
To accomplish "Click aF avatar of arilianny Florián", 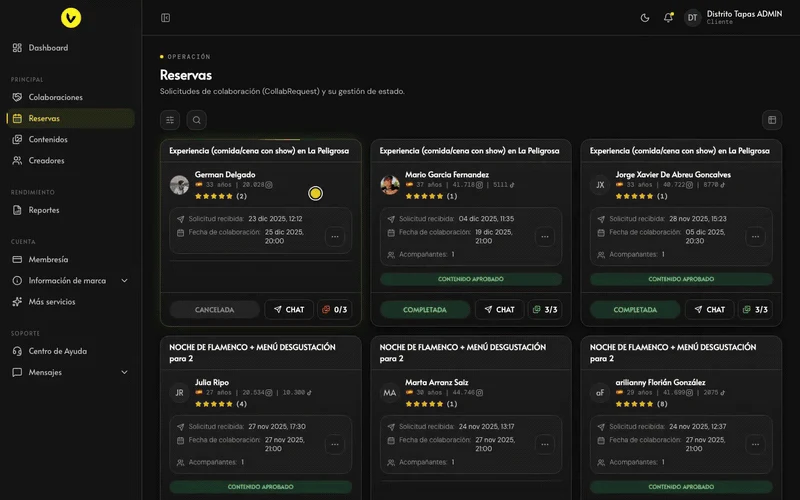I will coord(600,392).
